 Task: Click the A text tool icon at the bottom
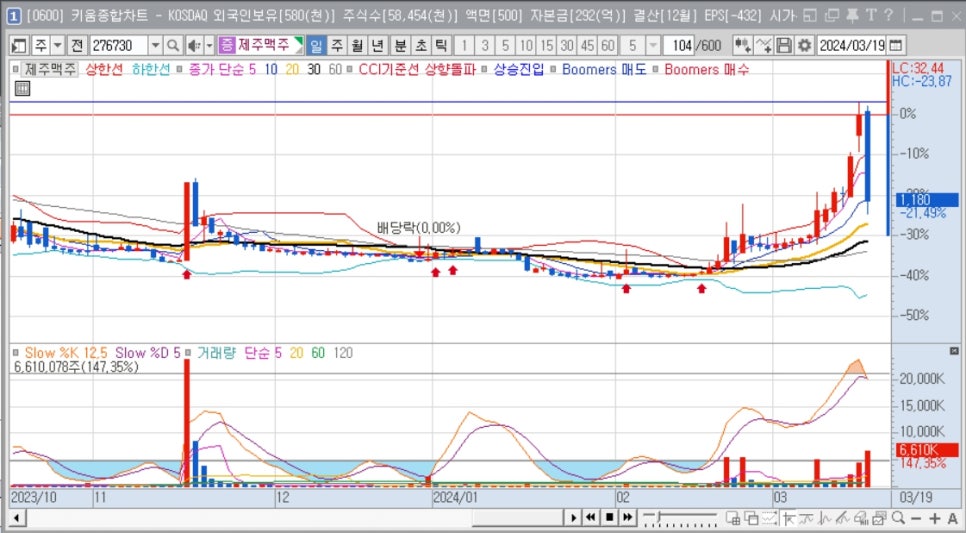click(x=952, y=518)
